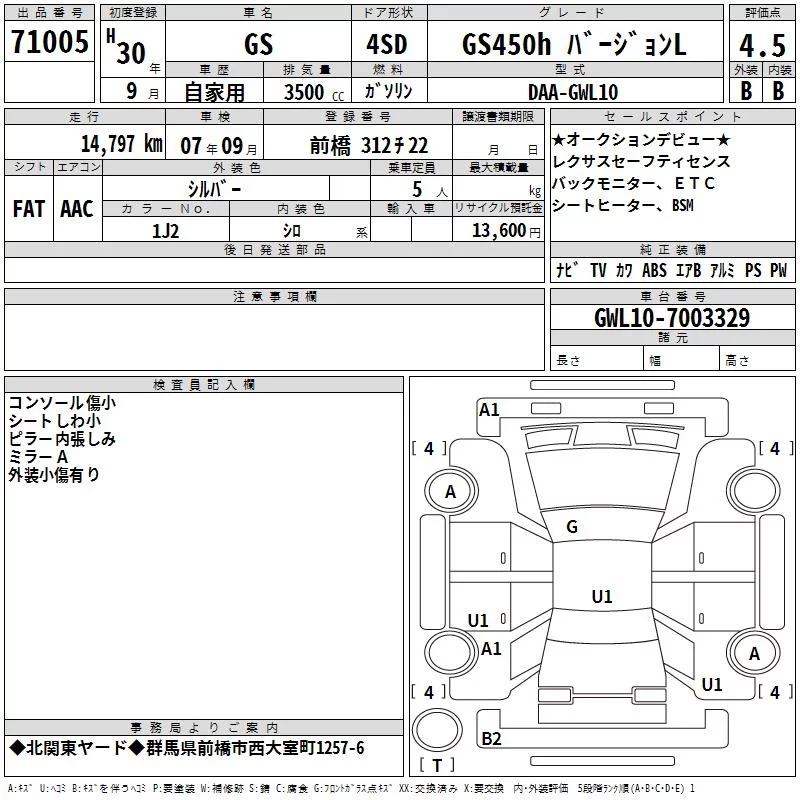
Task: Select the 北関東ヤード address line
Action: (187, 748)
